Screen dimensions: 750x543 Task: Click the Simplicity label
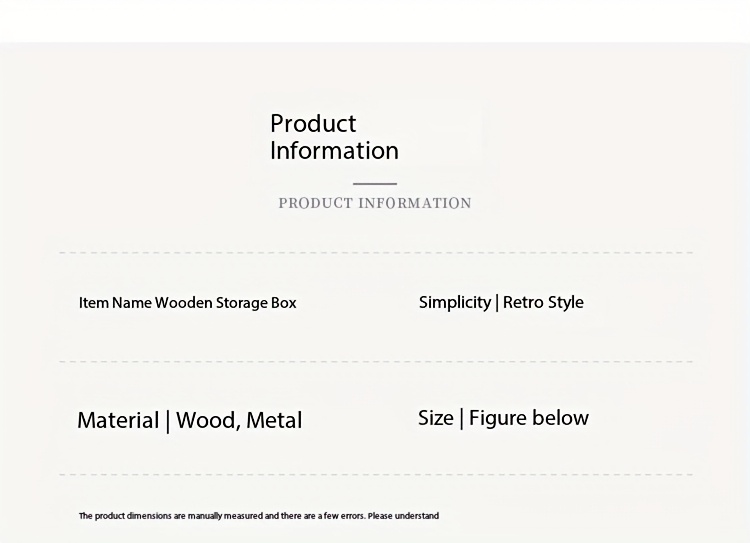pyautogui.click(x=455, y=302)
